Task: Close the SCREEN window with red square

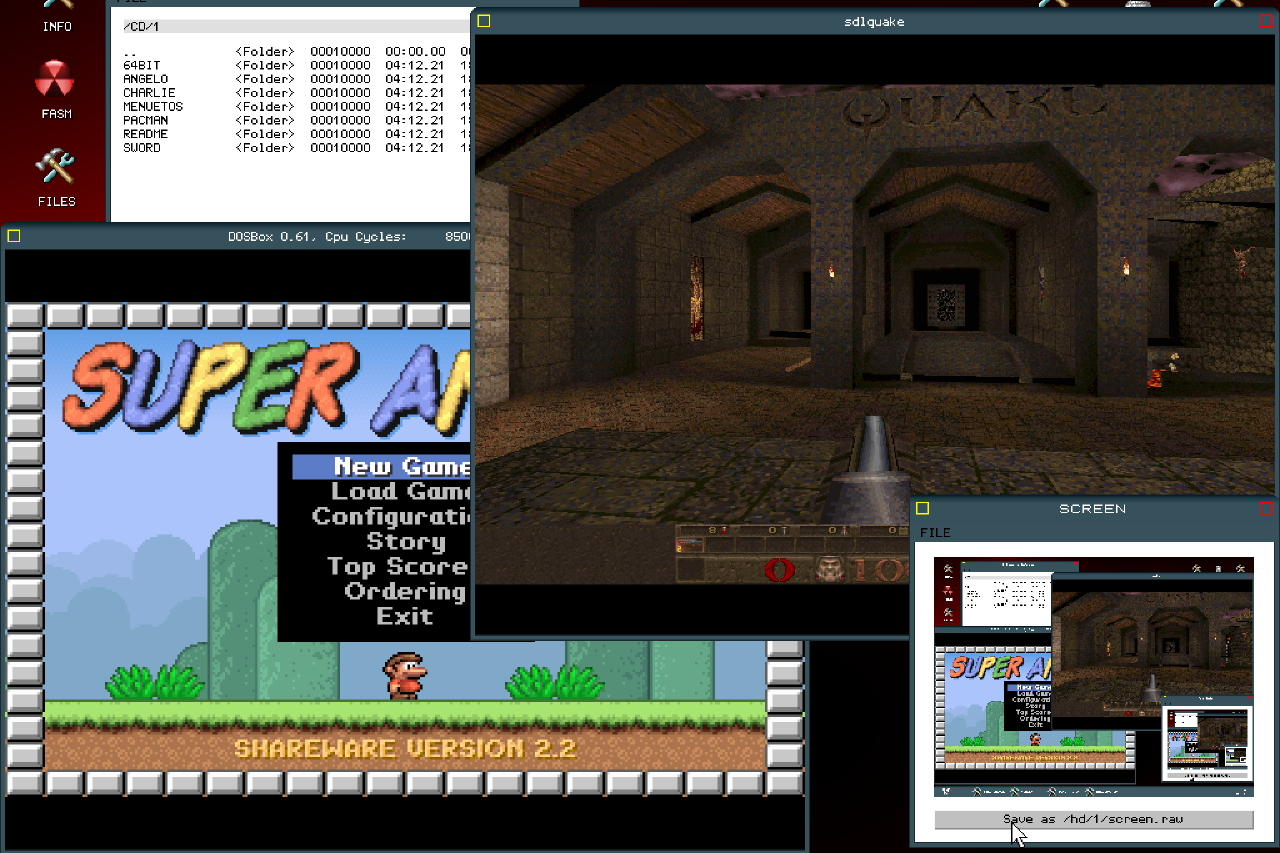Action: click(x=1267, y=508)
